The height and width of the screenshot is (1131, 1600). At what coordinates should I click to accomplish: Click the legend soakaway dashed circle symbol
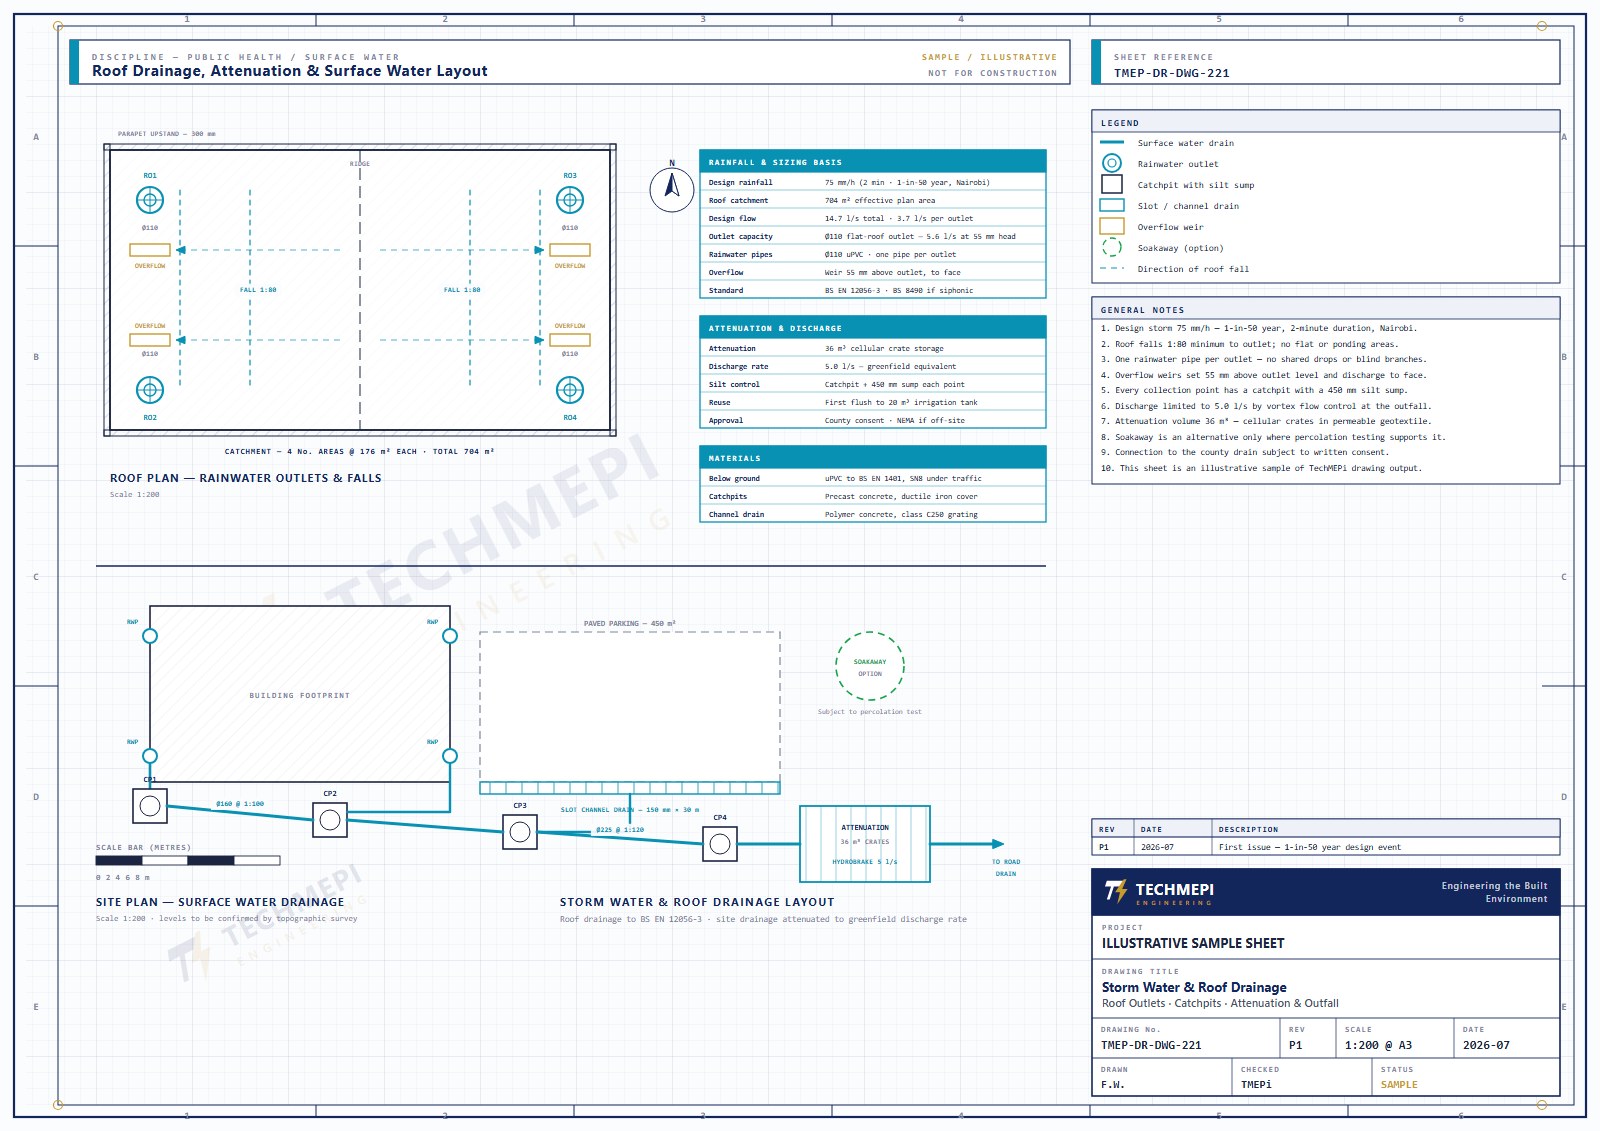[1112, 247]
